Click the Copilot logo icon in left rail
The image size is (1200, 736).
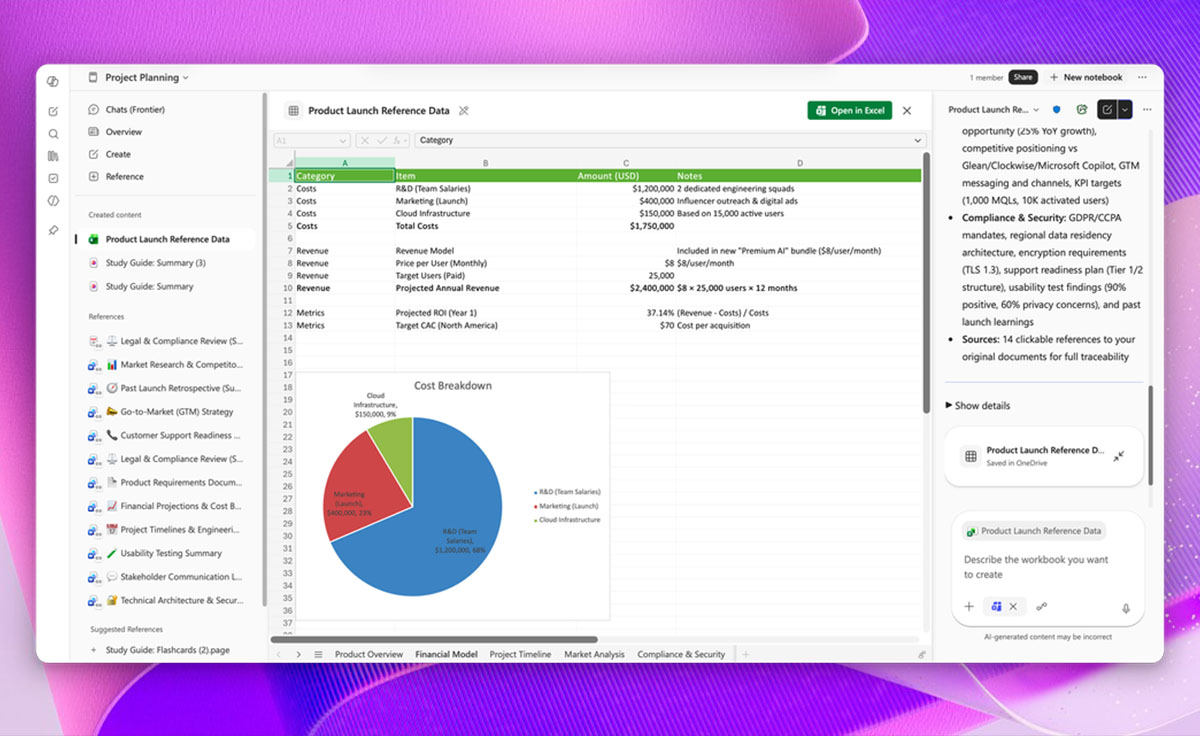(x=53, y=82)
